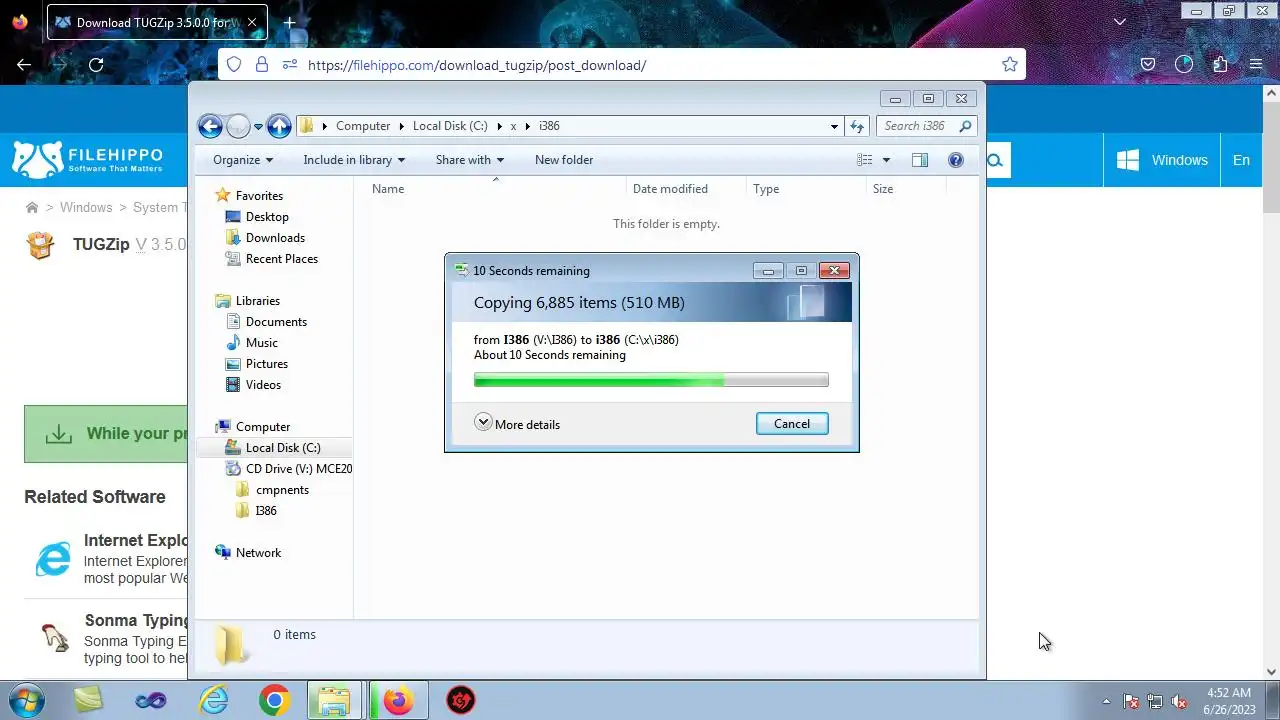Click the site padlock in the address bar

pos(262,65)
